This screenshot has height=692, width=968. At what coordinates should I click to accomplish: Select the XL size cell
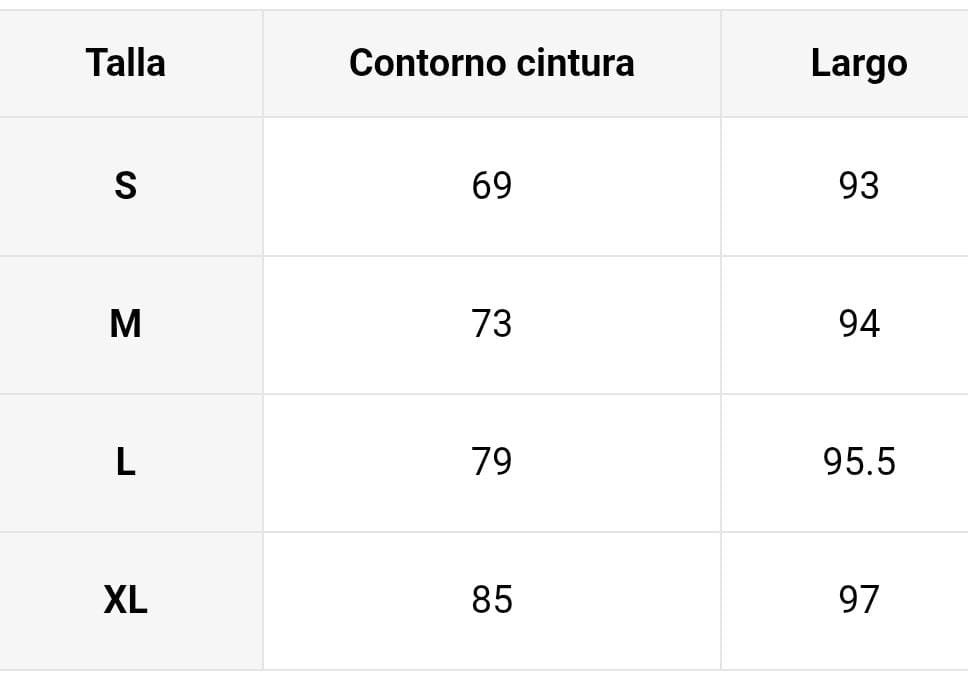(126, 600)
